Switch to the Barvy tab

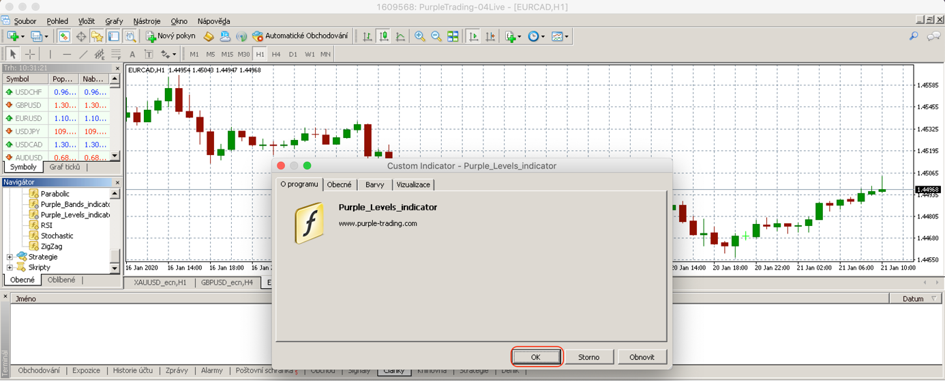pos(375,184)
